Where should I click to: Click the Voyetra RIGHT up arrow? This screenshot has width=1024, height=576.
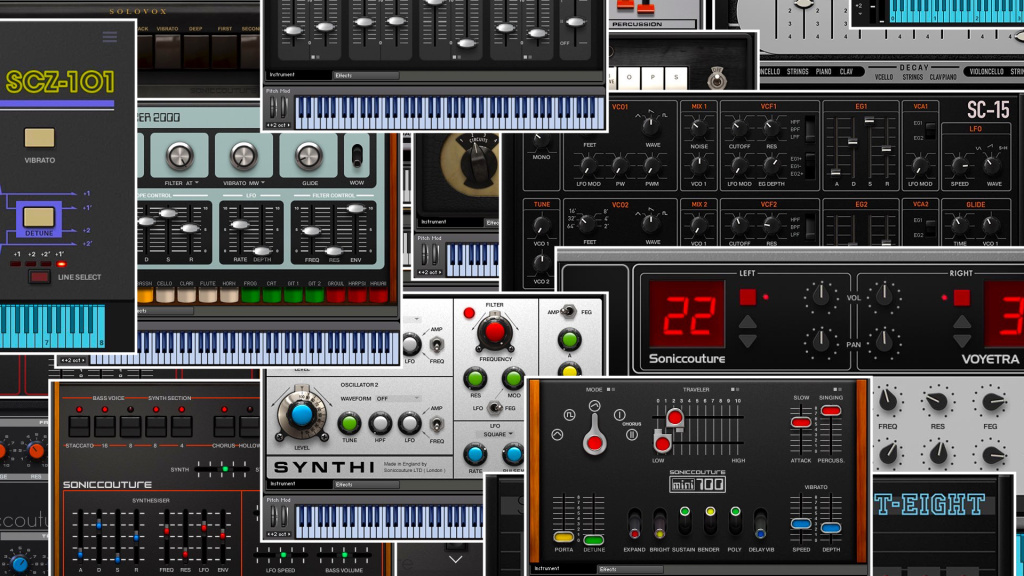coord(962,321)
